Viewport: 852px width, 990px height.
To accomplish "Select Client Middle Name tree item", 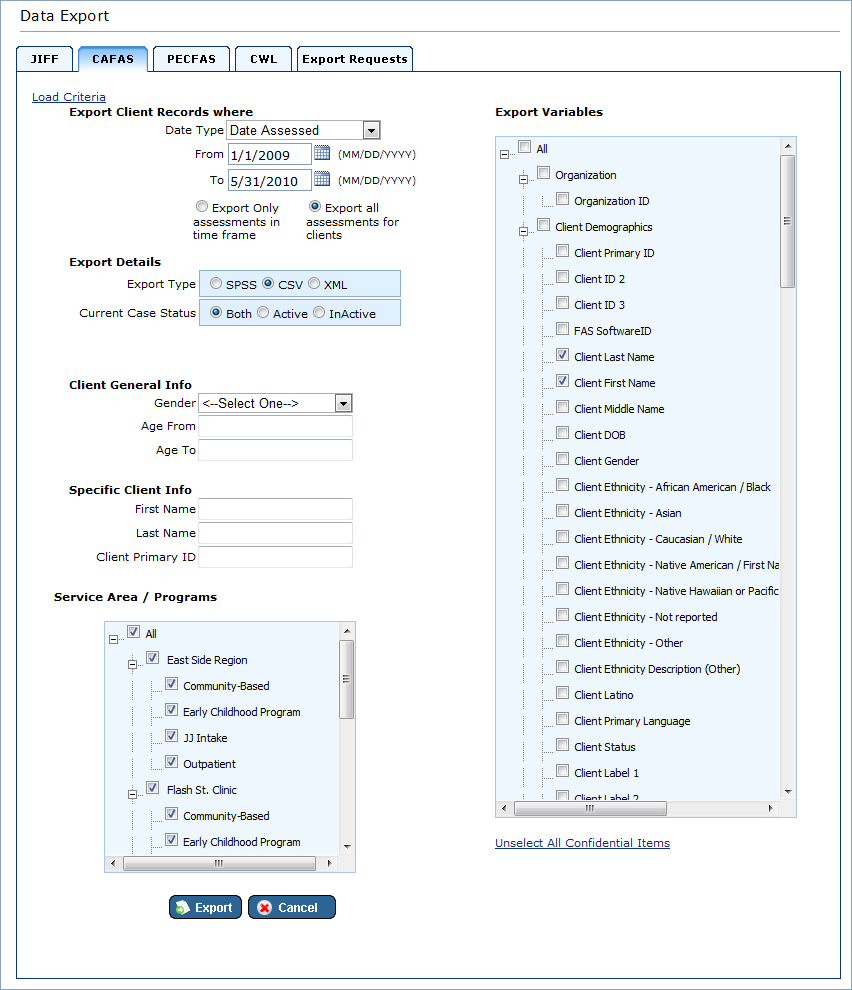I will [619, 409].
